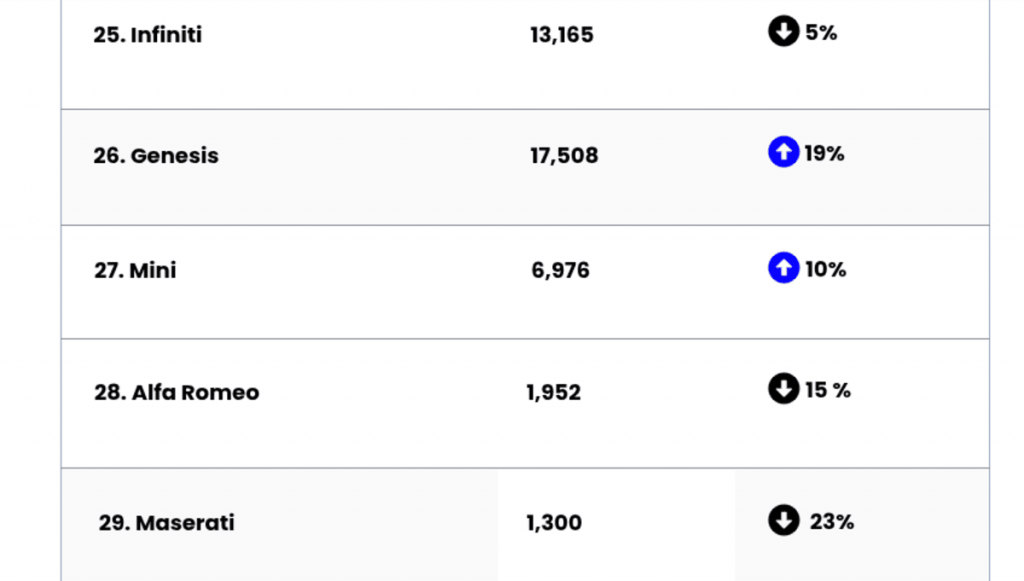
Task: Click Maserati sales number 1,300
Action: [553, 523]
